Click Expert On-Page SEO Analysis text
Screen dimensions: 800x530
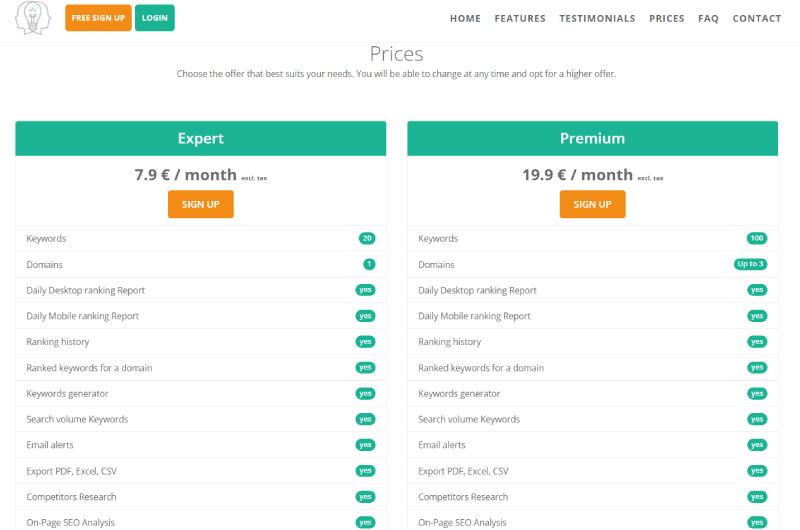pos(71,523)
